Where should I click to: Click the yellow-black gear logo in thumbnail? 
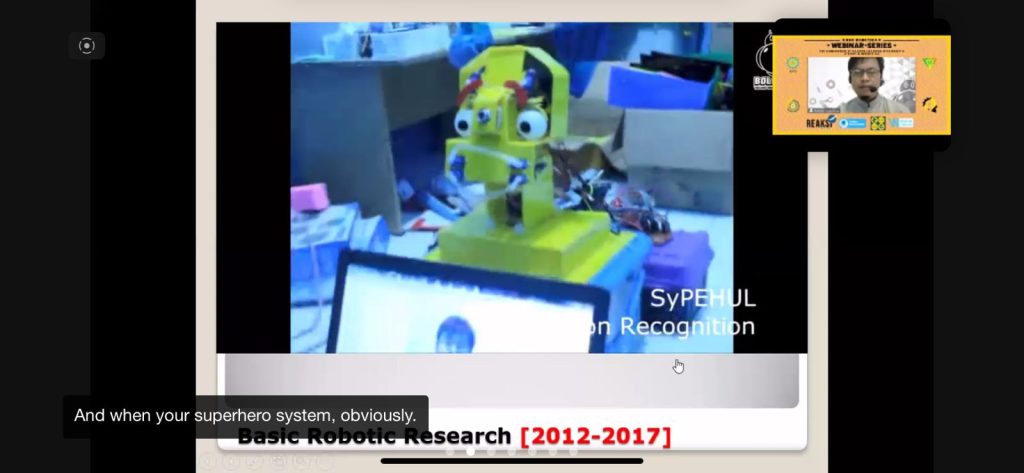click(x=930, y=104)
